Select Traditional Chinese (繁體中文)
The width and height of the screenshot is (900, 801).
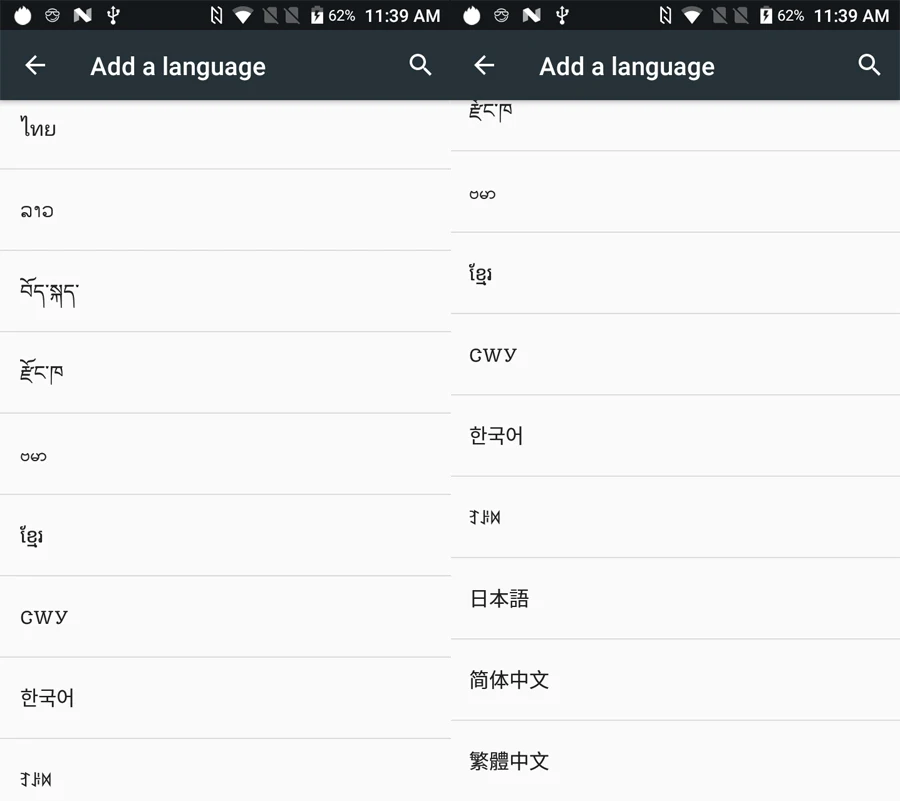coord(676,761)
